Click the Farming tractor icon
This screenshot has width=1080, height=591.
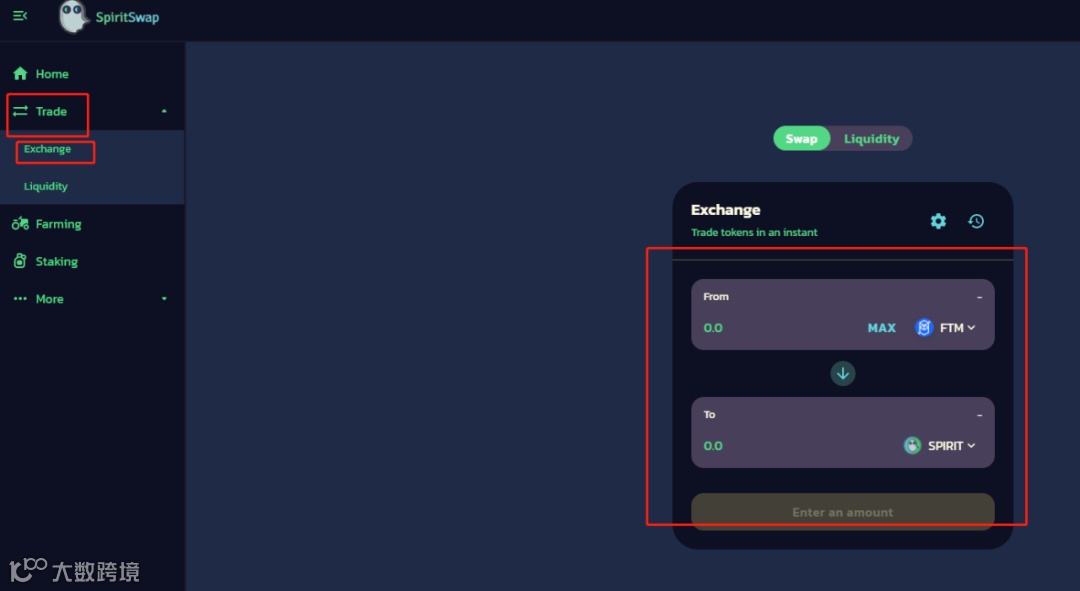click(x=20, y=224)
